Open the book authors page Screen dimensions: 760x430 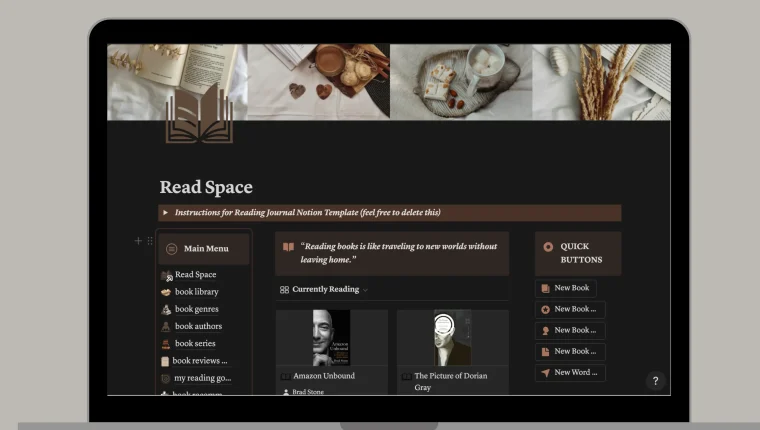tap(198, 326)
